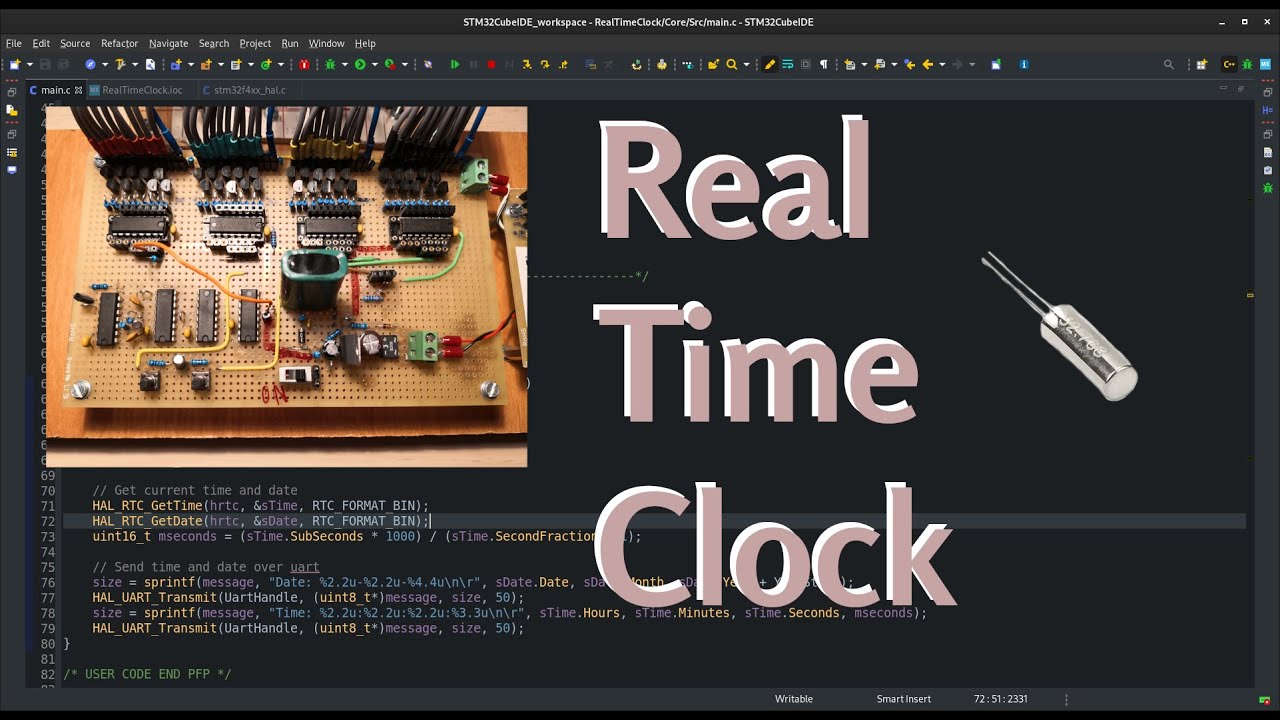Click the New file toolbar icon
The width and height of the screenshot is (1280, 720).
coord(14,64)
